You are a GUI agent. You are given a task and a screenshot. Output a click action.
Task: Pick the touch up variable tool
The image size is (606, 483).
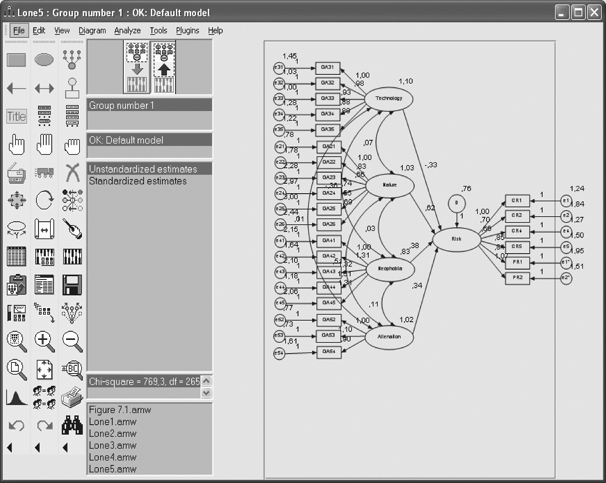tap(72, 229)
